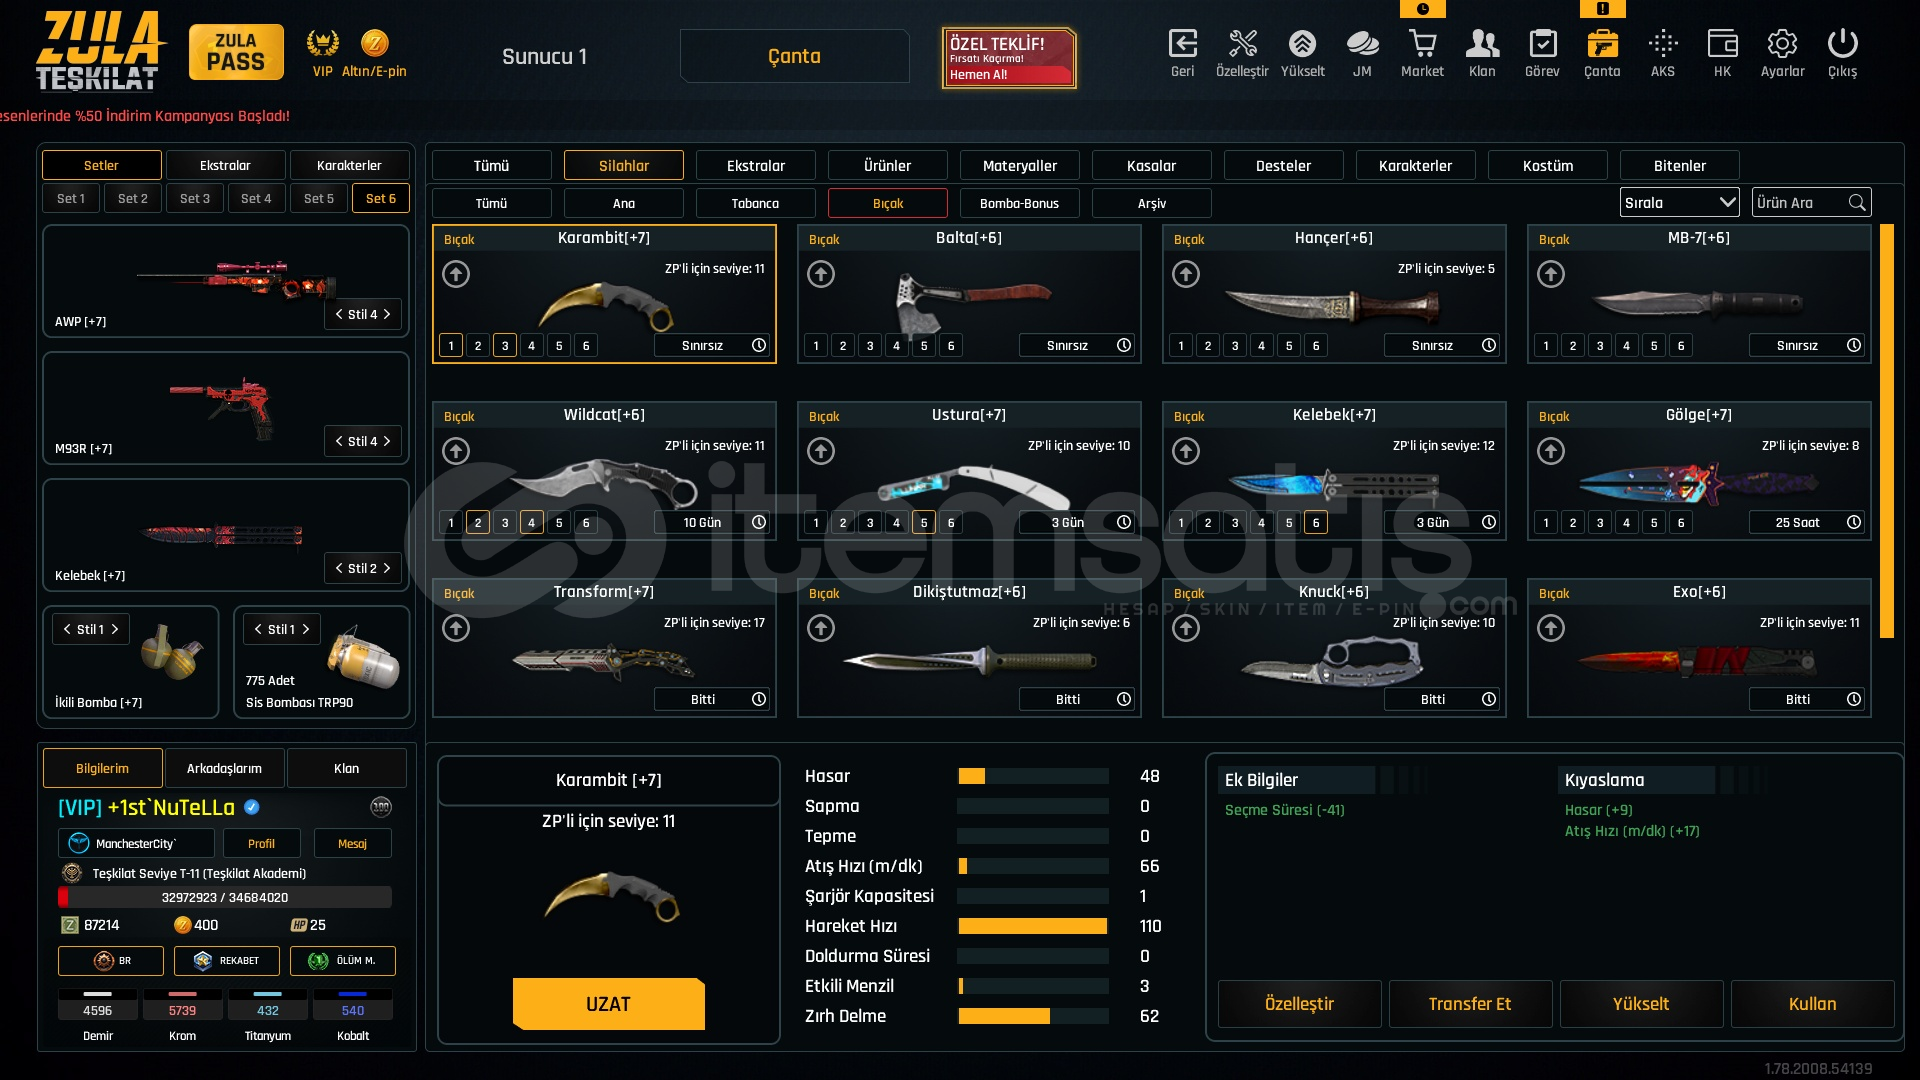Click the Transfer Et button
The height and width of the screenshot is (1080, 1920).
[x=1470, y=1004]
